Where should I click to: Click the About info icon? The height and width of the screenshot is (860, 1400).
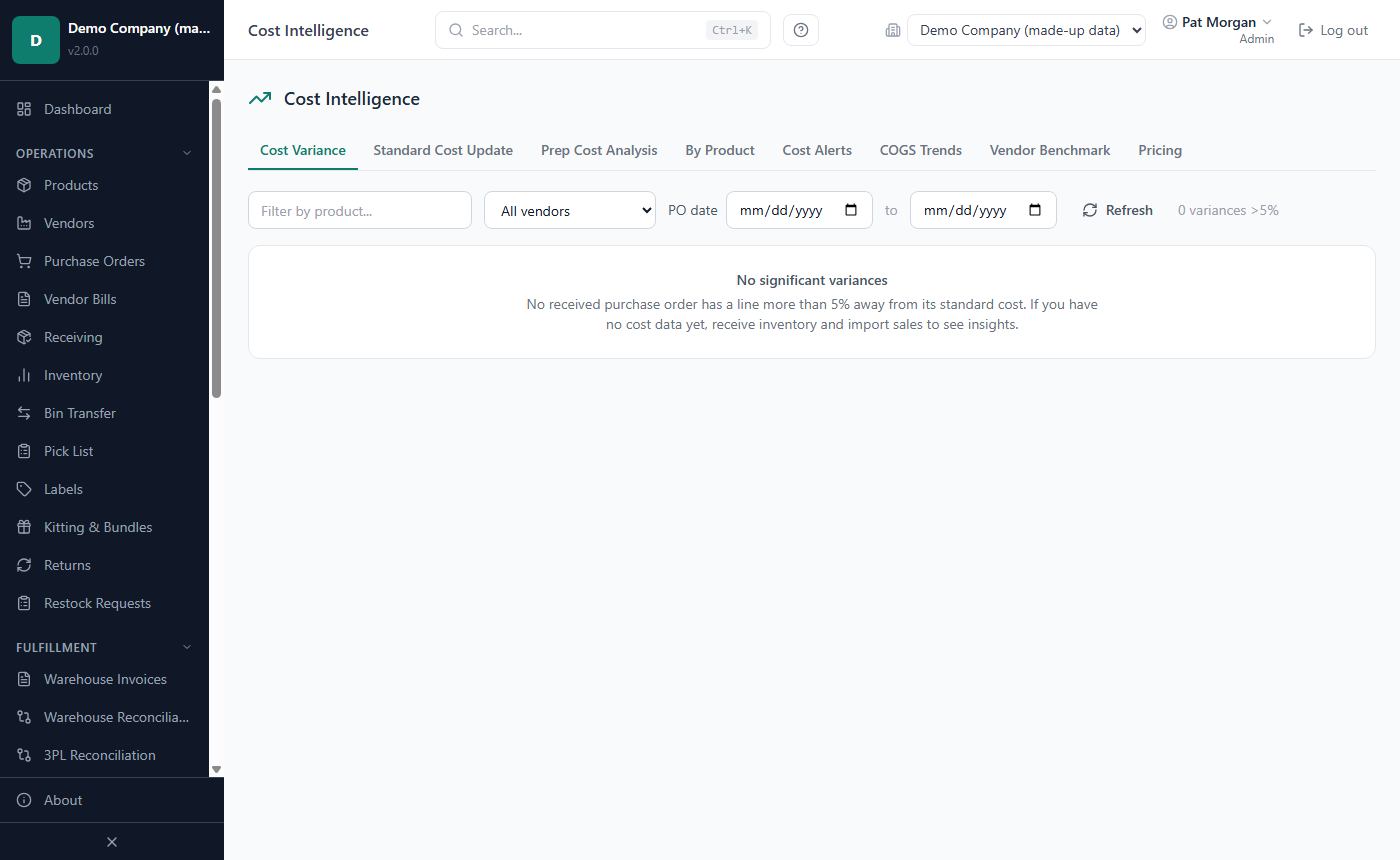[x=24, y=800]
